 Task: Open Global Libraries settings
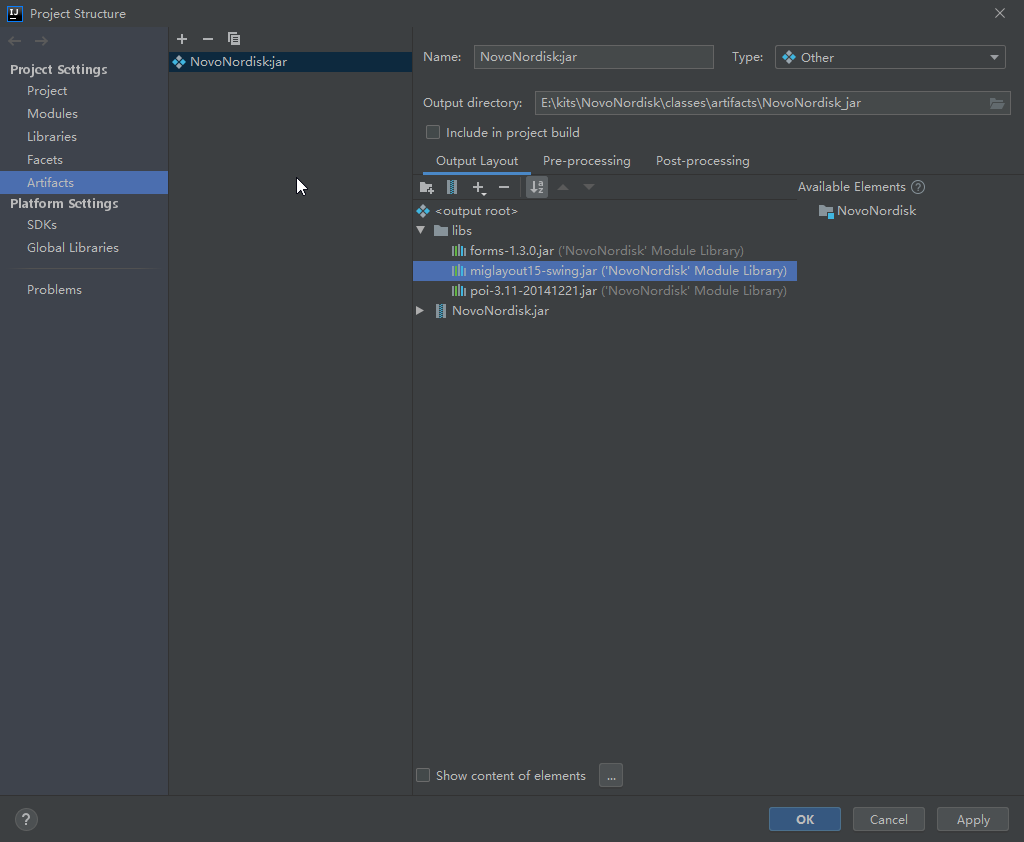pos(72,248)
